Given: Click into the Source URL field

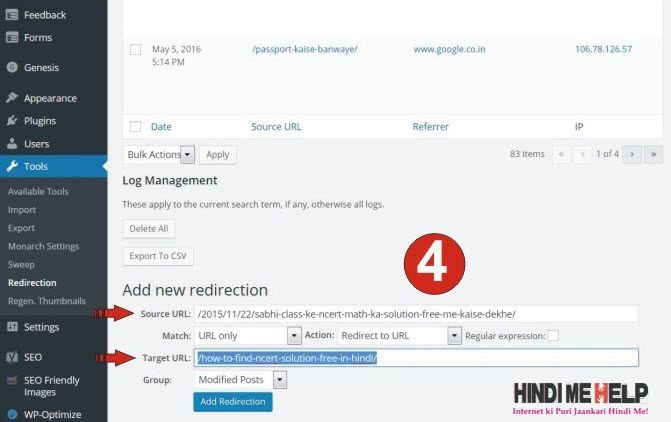Looking at the screenshot, I should point(416,314).
